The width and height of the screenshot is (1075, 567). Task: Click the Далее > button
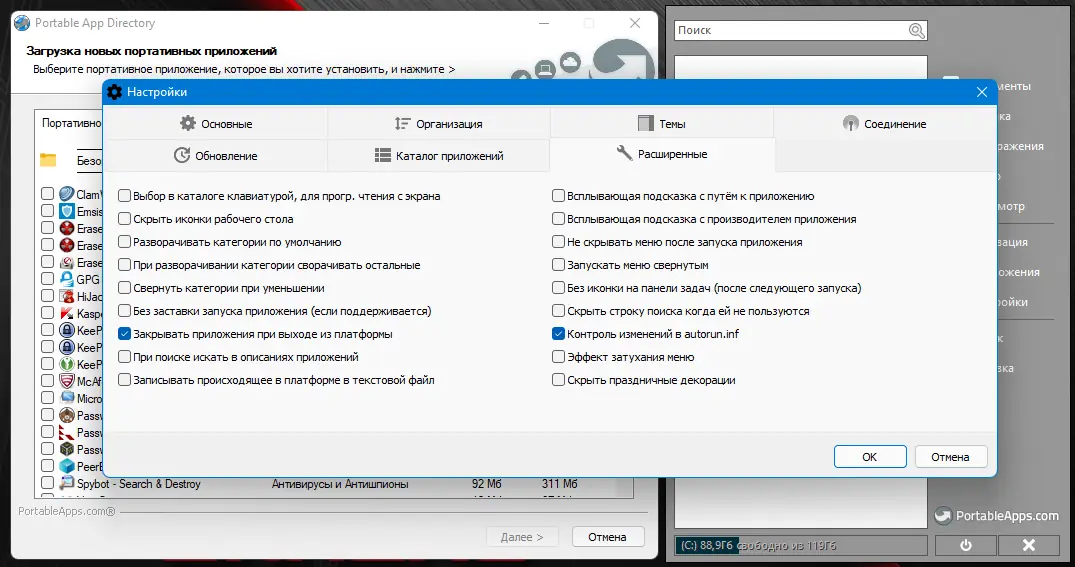pyautogui.click(x=522, y=537)
